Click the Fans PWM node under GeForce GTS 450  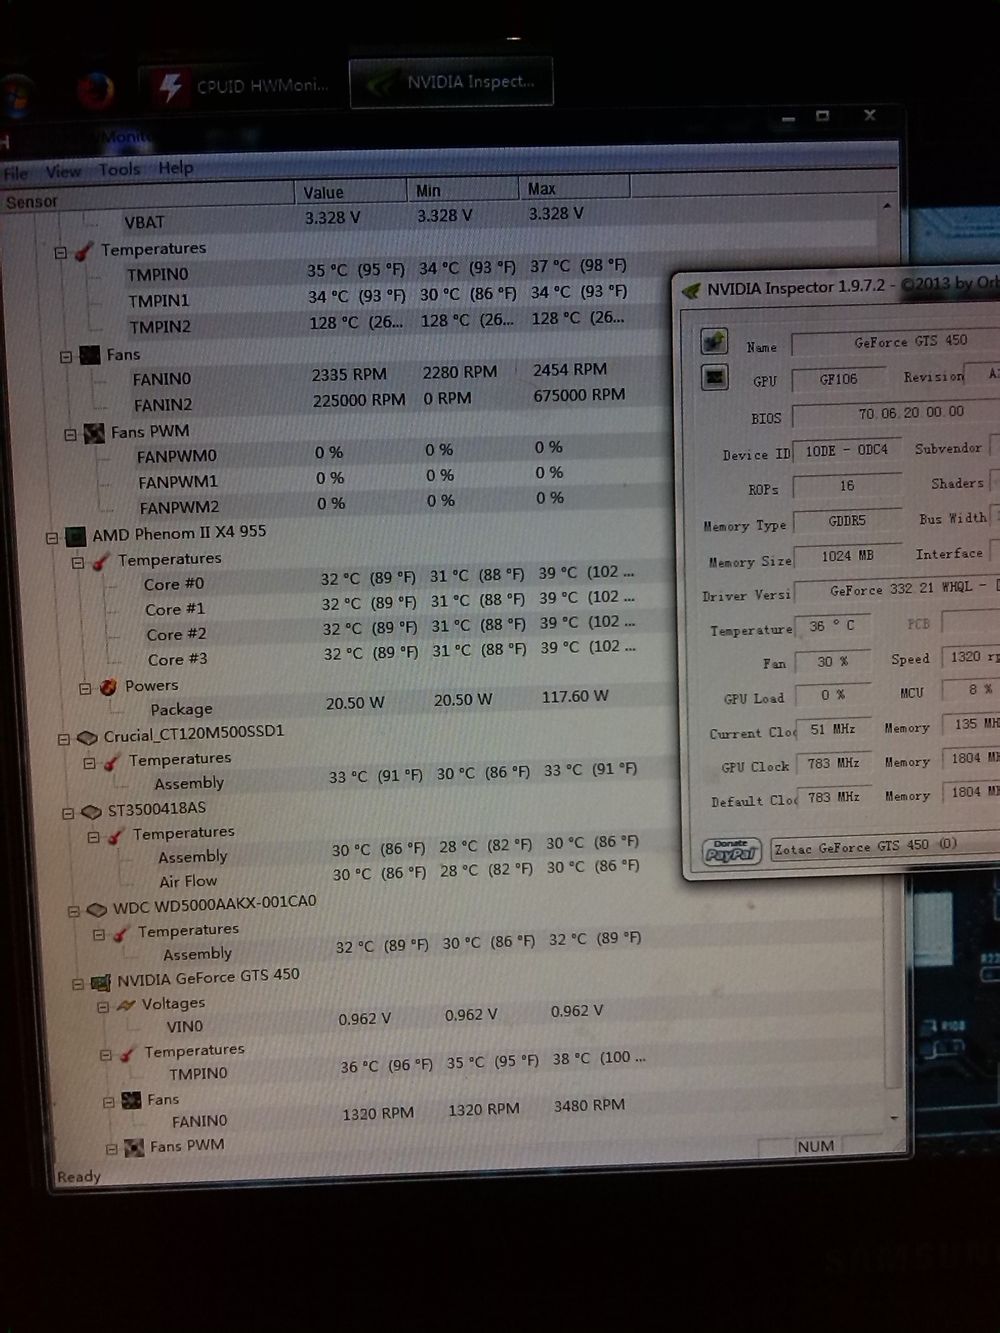186,1146
